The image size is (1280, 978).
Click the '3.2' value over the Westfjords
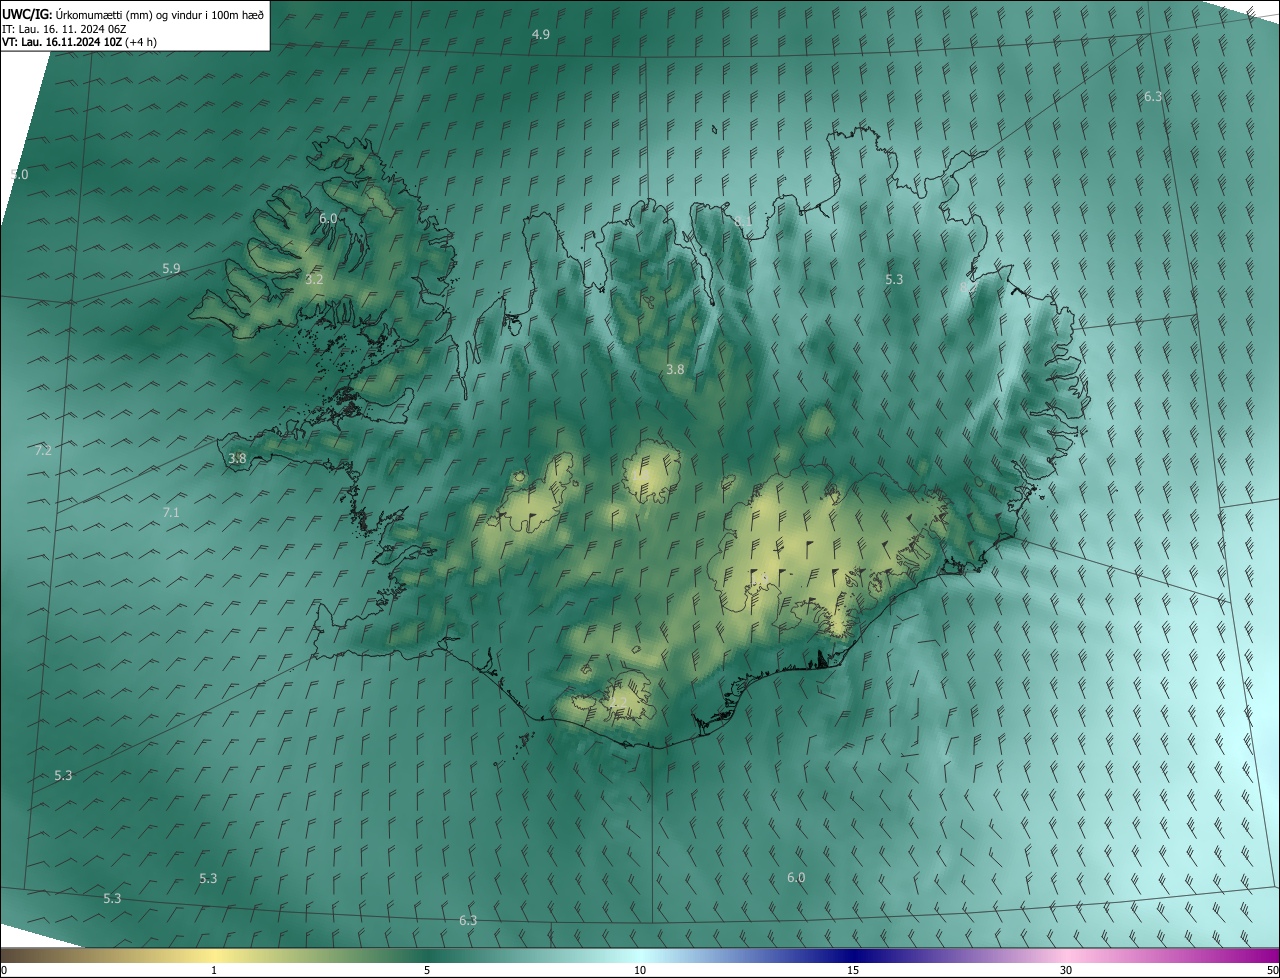click(314, 279)
